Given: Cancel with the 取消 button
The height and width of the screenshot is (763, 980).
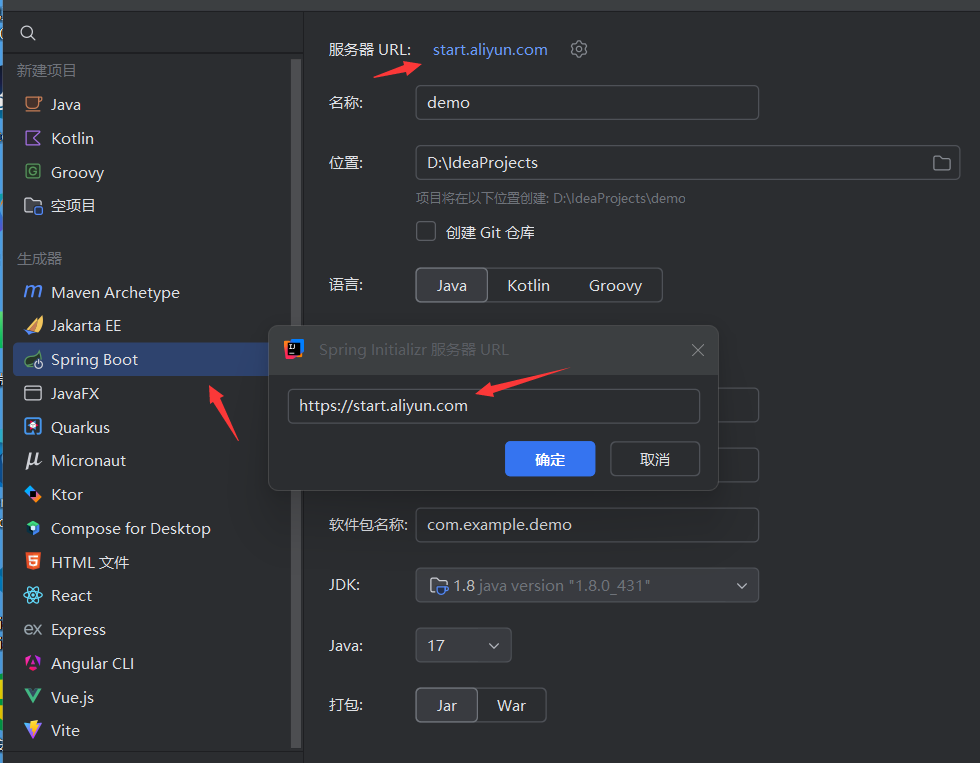Looking at the screenshot, I should tap(654, 459).
